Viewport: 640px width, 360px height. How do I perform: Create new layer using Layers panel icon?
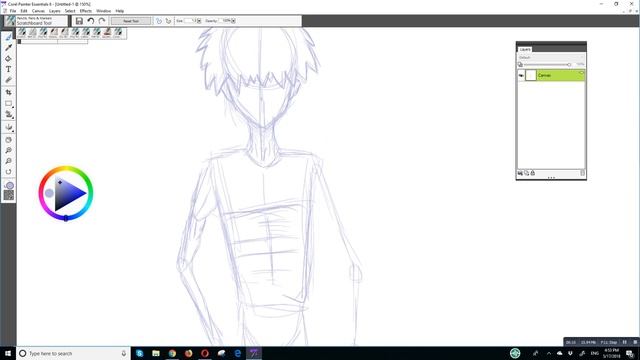(x=520, y=173)
